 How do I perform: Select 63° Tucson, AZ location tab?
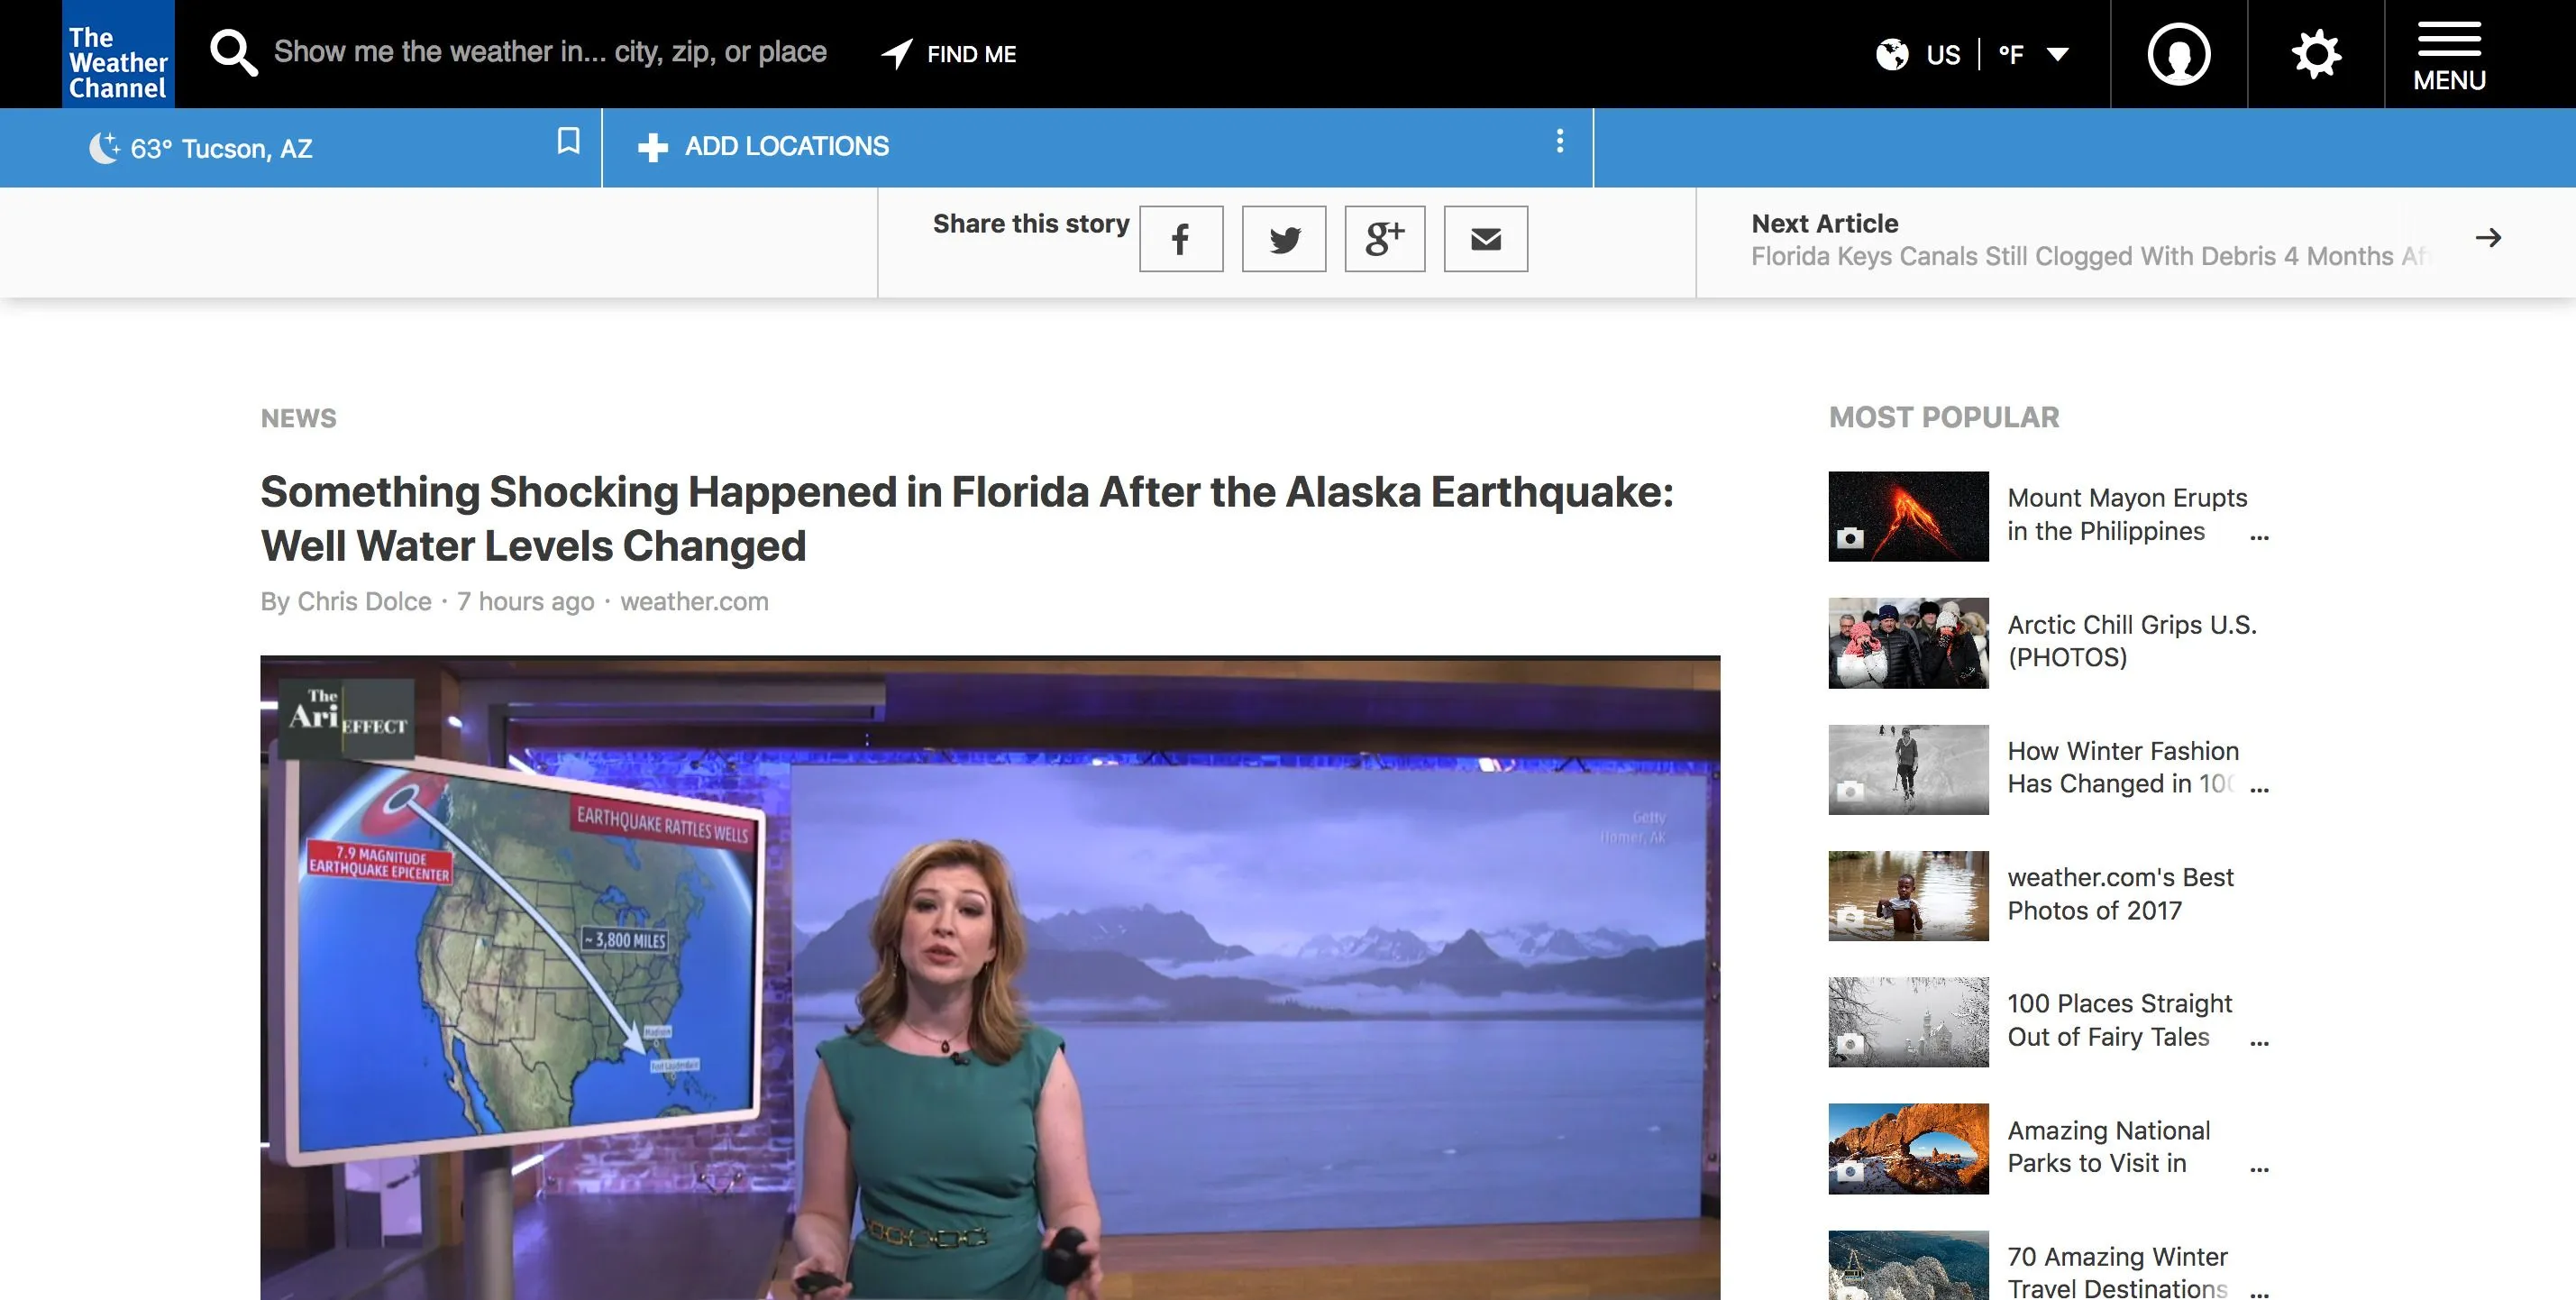pos(222,149)
